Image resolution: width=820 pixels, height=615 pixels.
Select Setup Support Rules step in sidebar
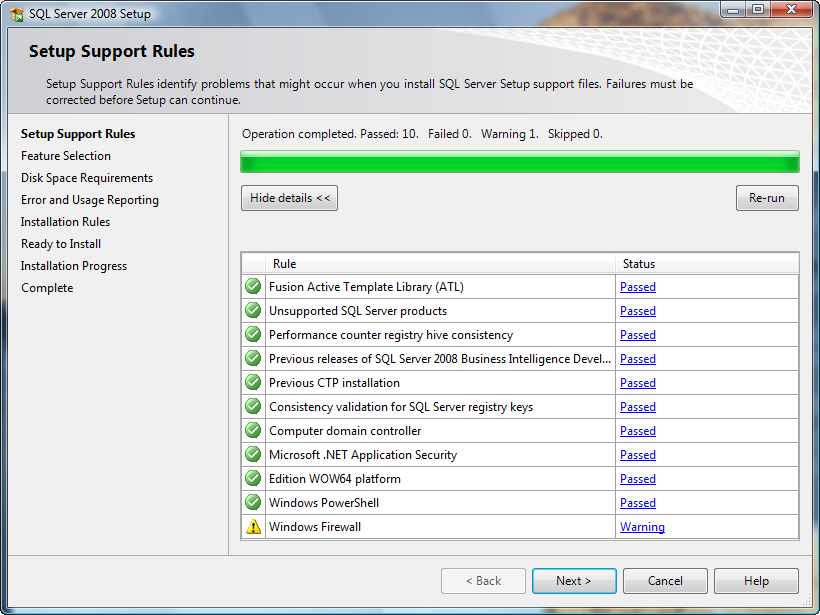pyautogui.click(x=78, y=134)
